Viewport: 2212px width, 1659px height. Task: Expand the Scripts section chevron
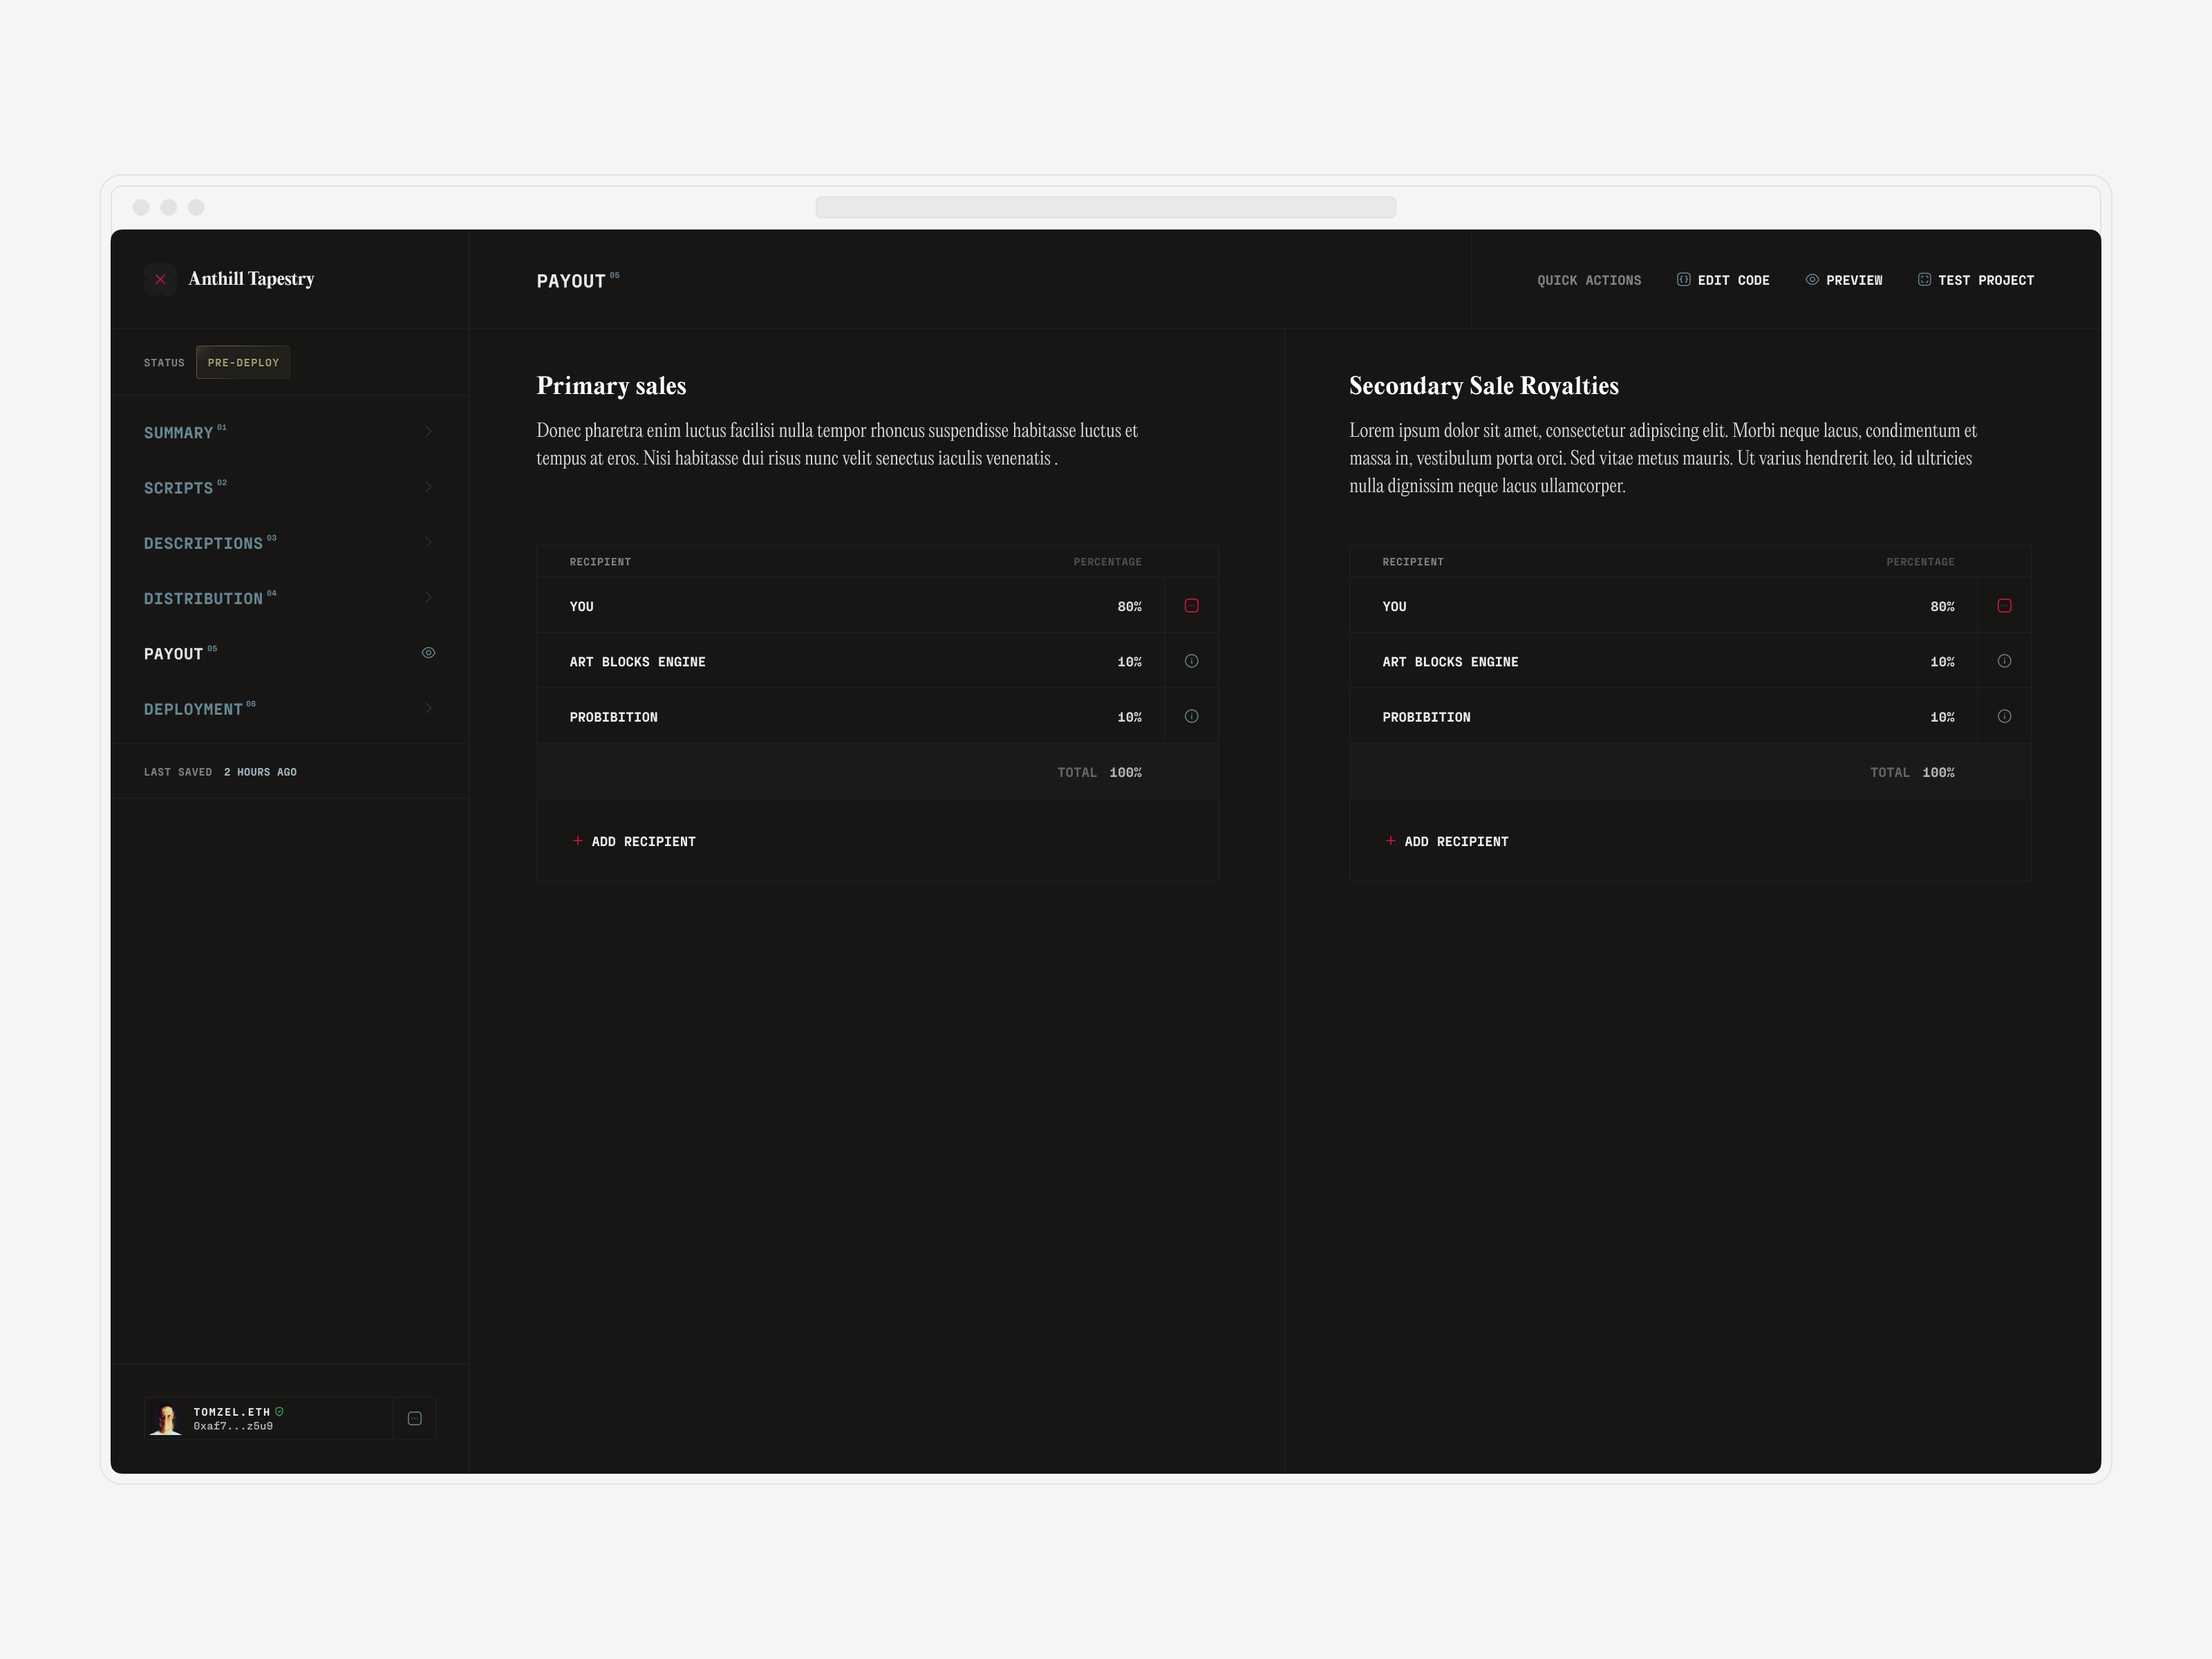(x=428, y=487)
